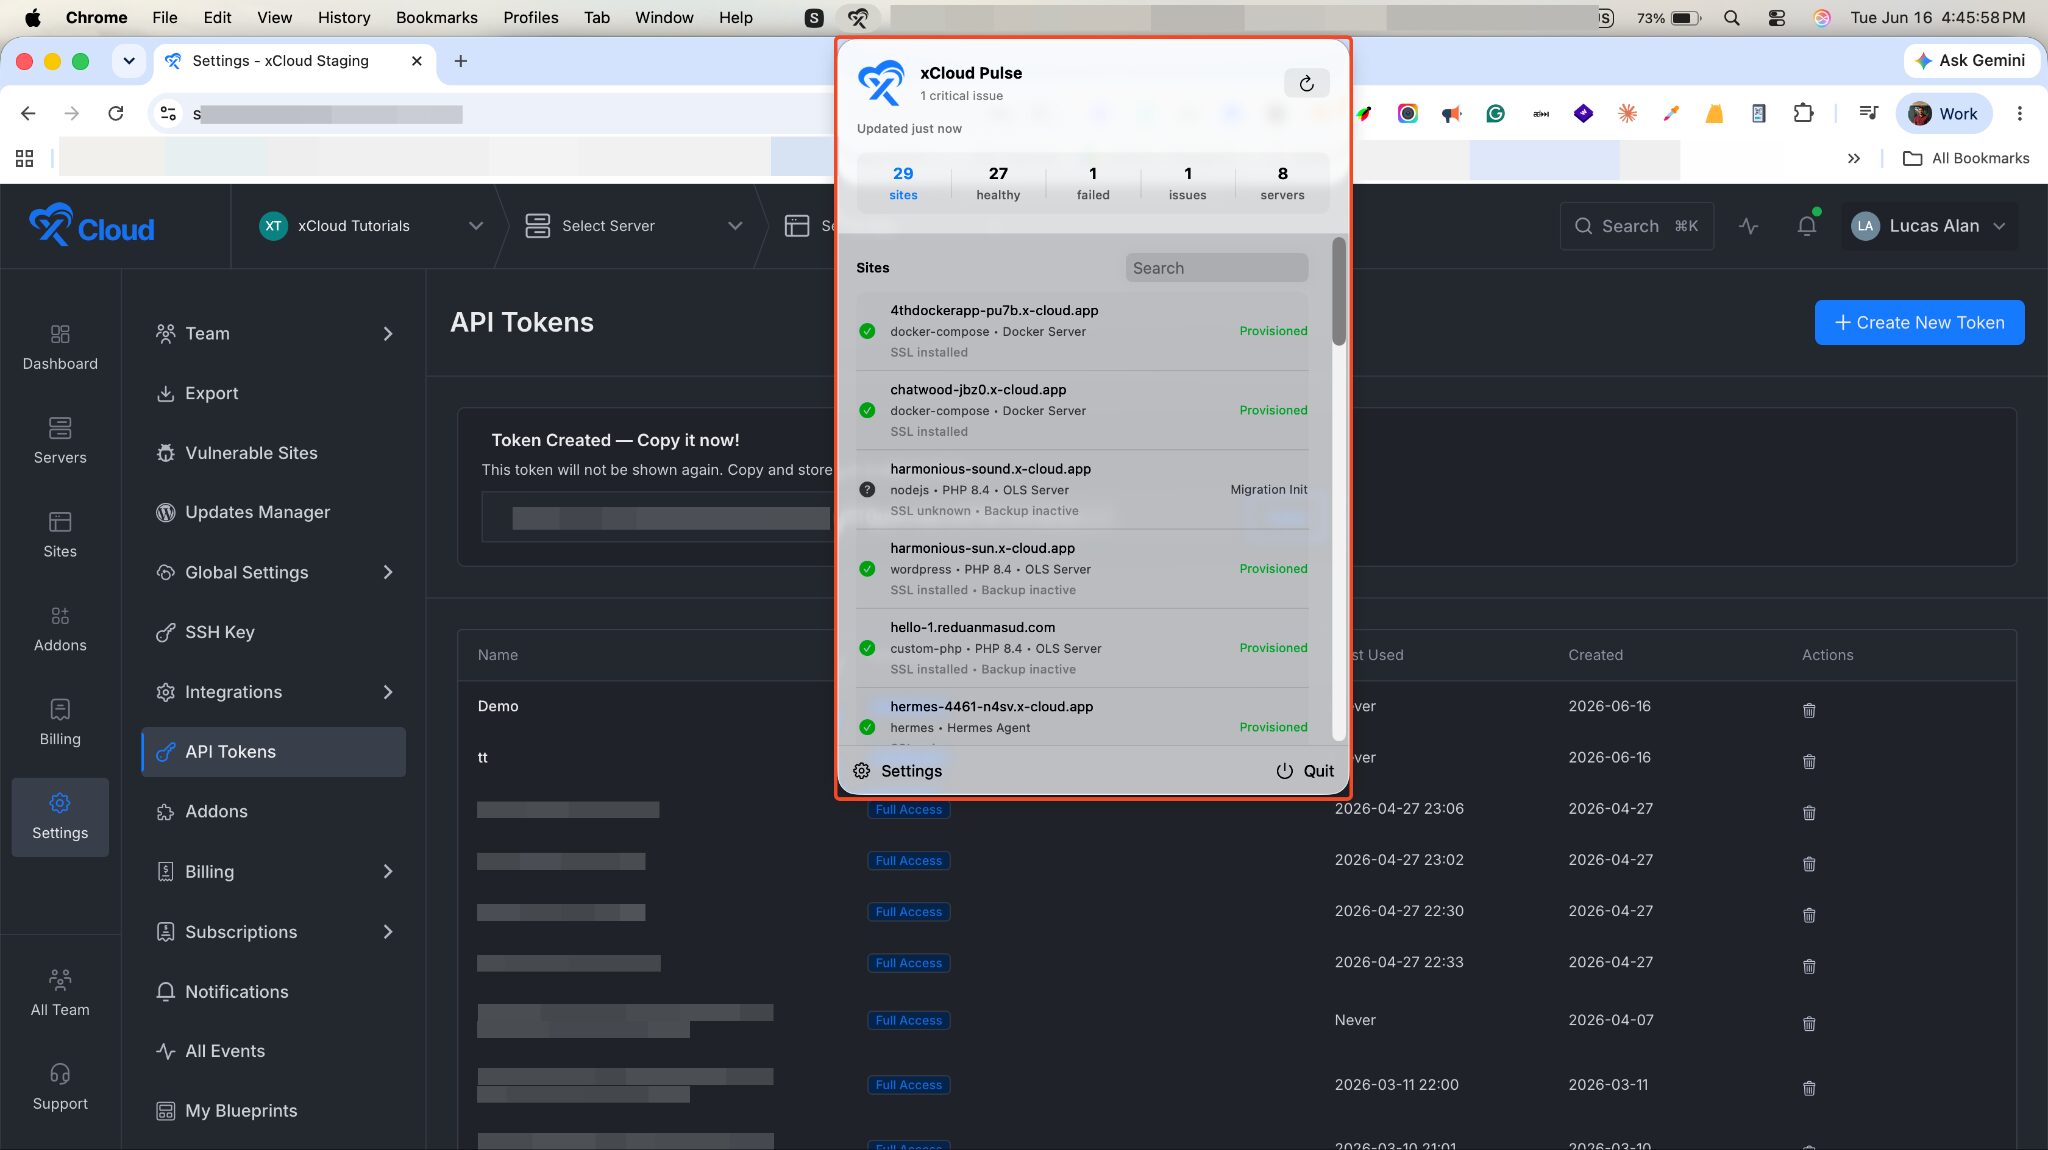
Task: Open notifications bell icon
Action: pos(1806,226)
